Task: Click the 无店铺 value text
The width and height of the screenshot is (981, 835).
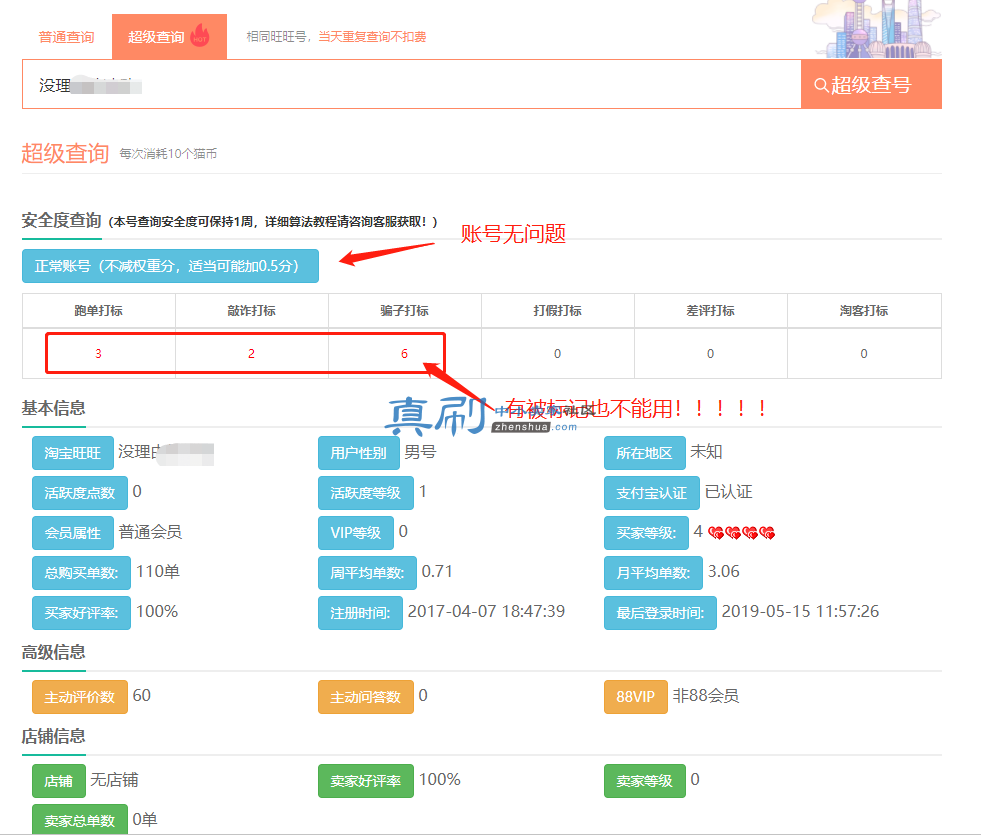Action: click(114, 780)
